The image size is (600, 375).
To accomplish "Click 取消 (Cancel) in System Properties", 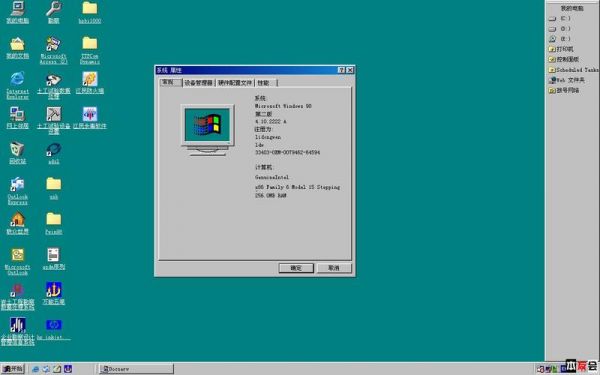I will coord(334,268).
